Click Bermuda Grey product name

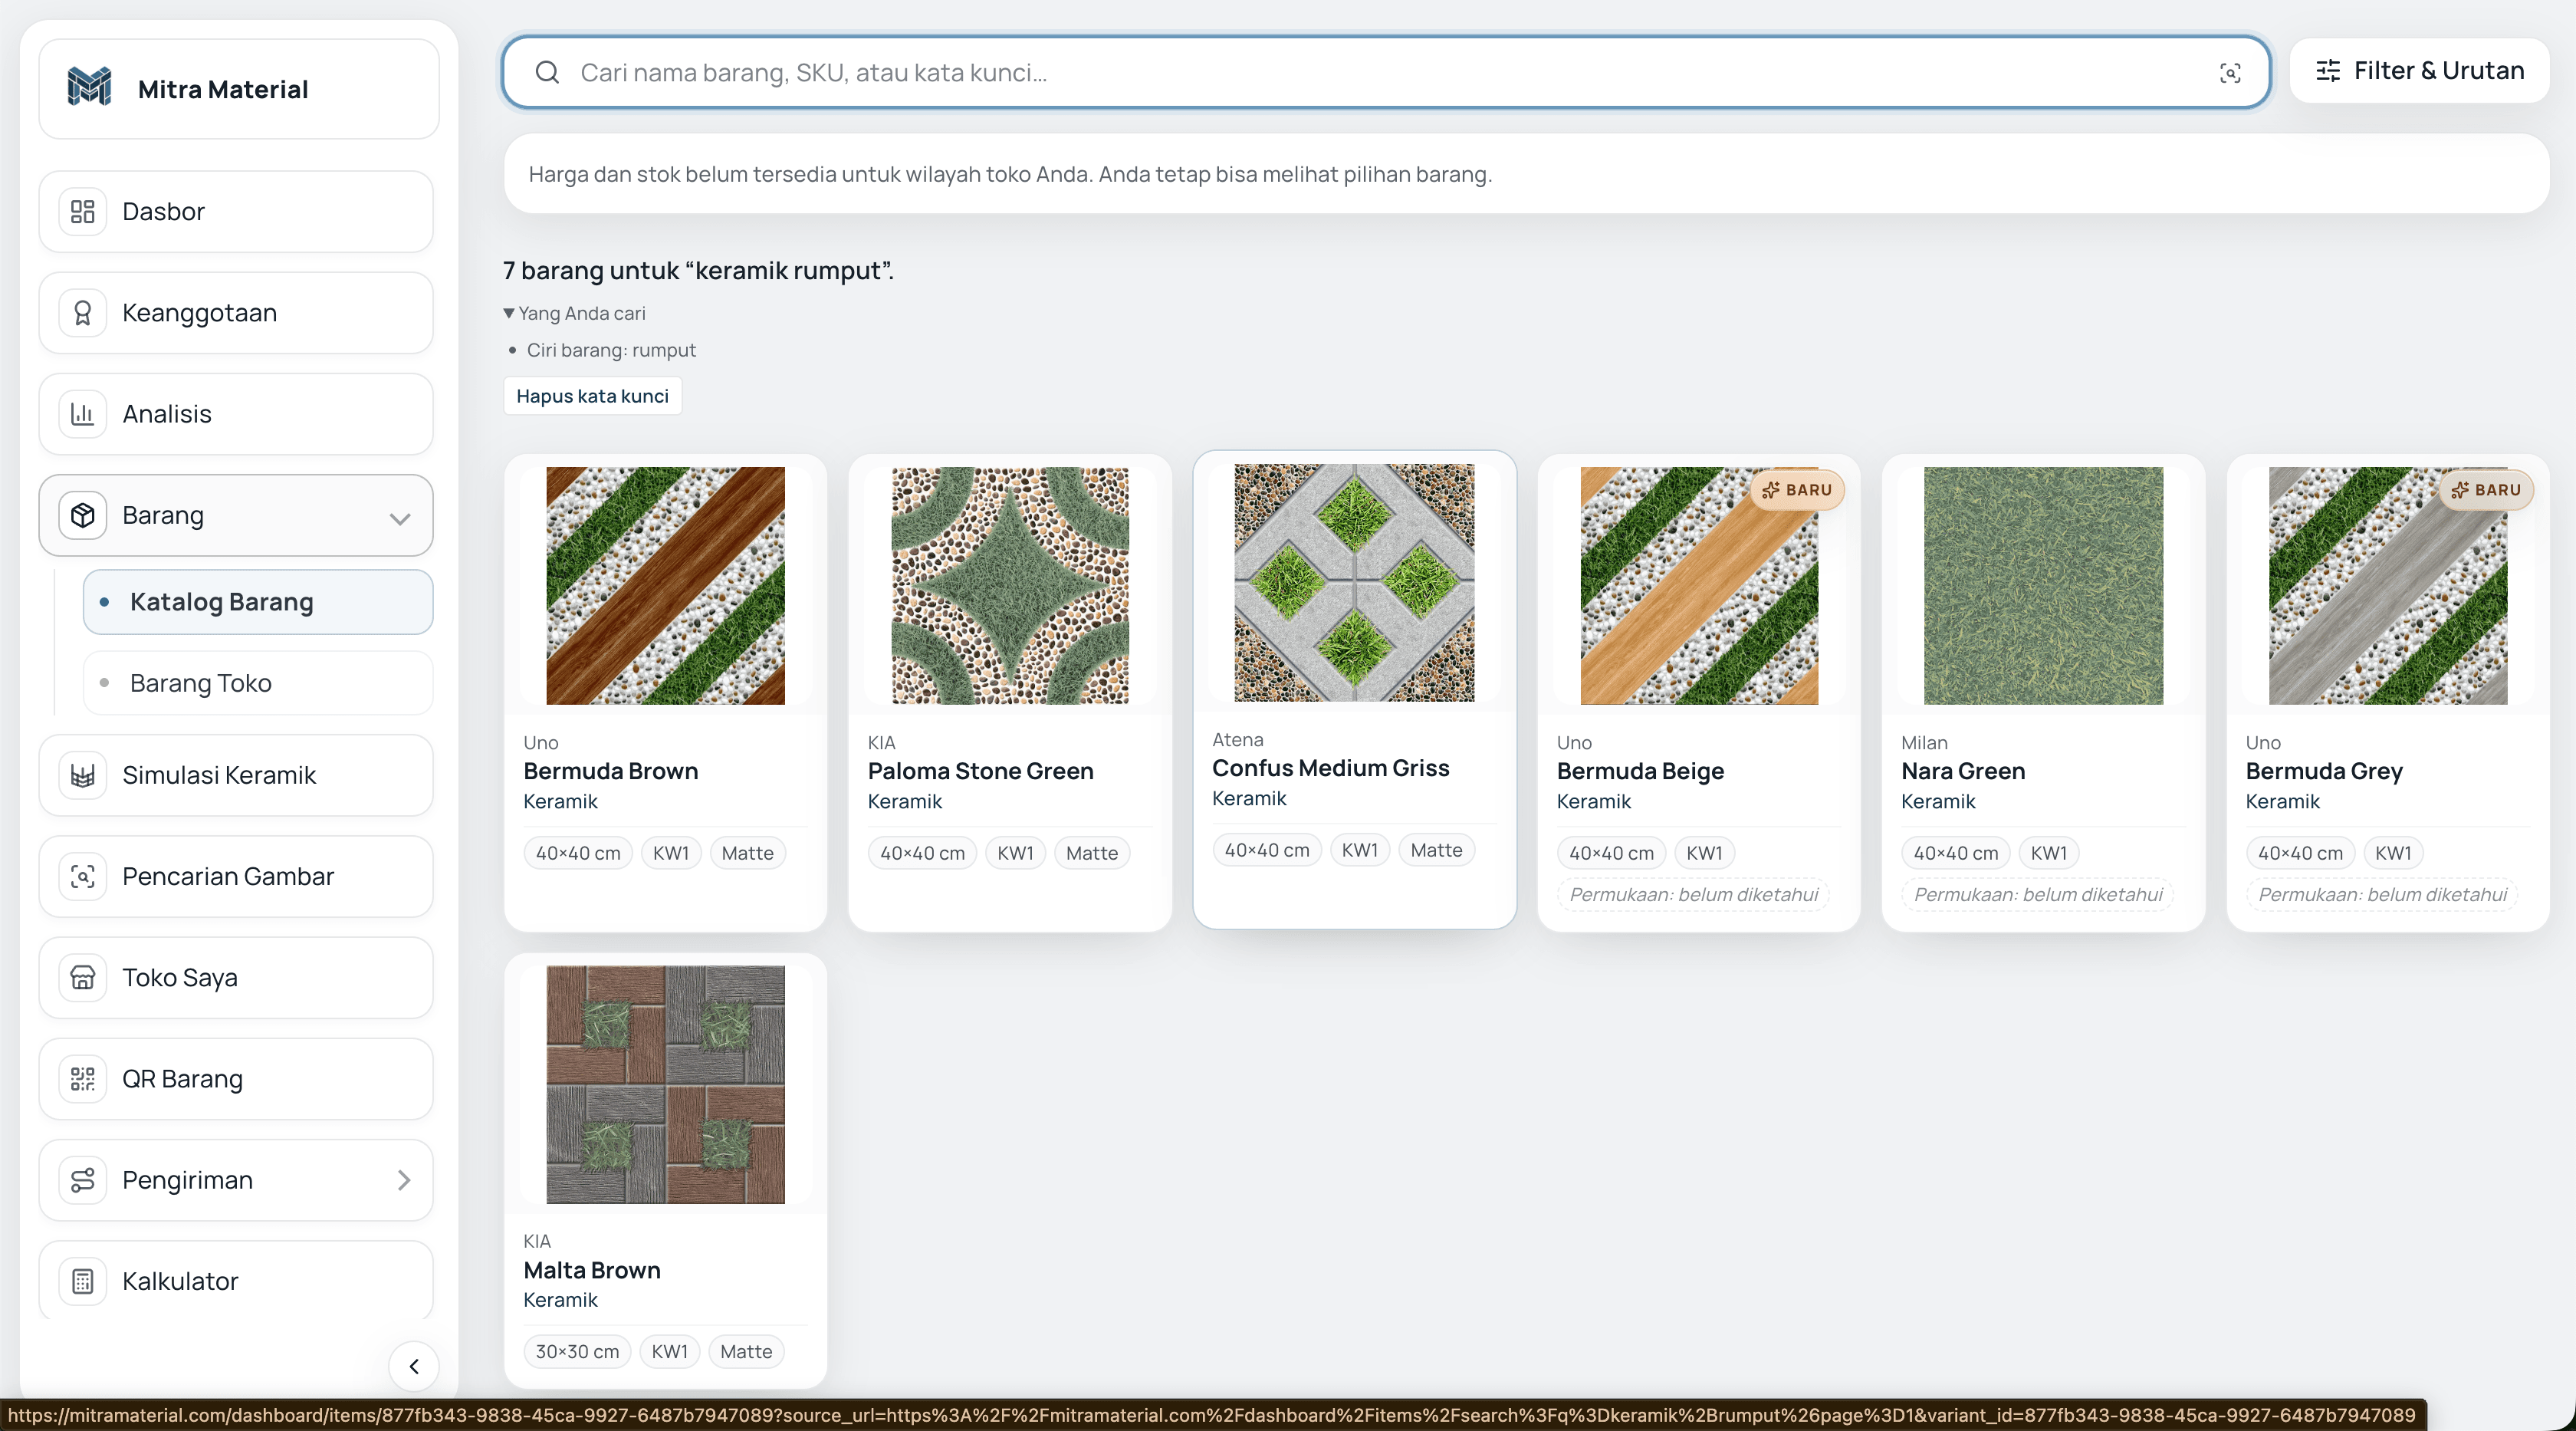coord(2324,771)
